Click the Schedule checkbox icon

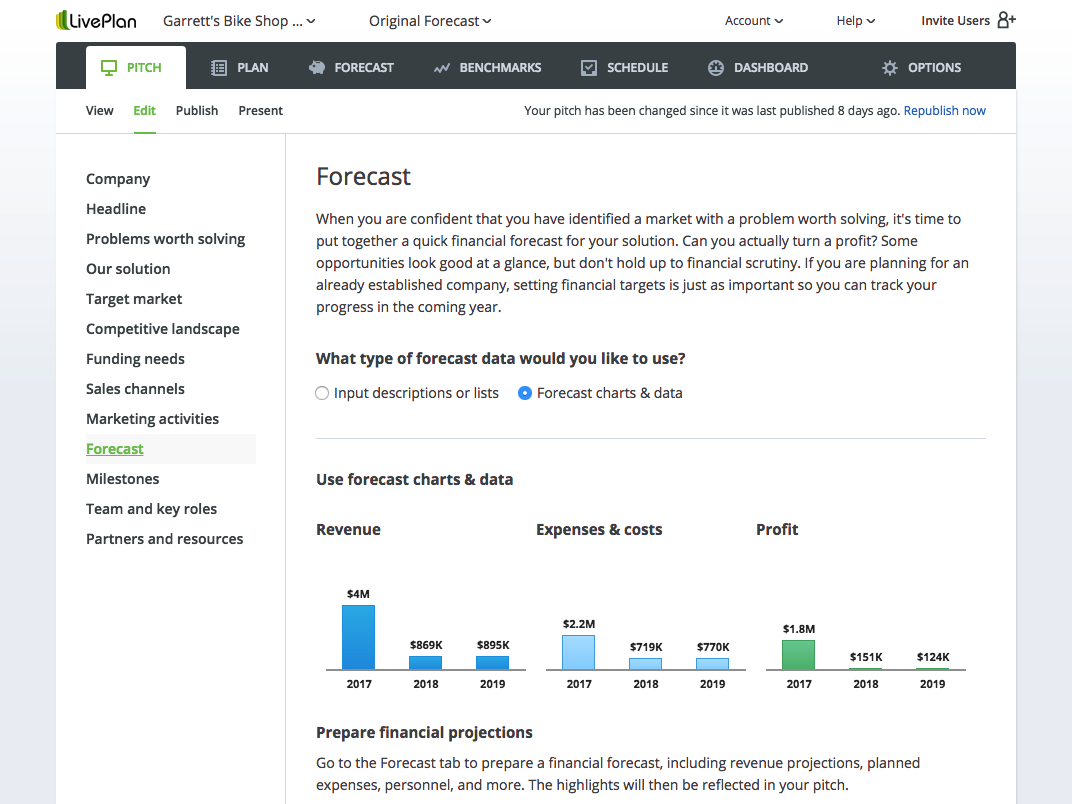pos(589,68)
